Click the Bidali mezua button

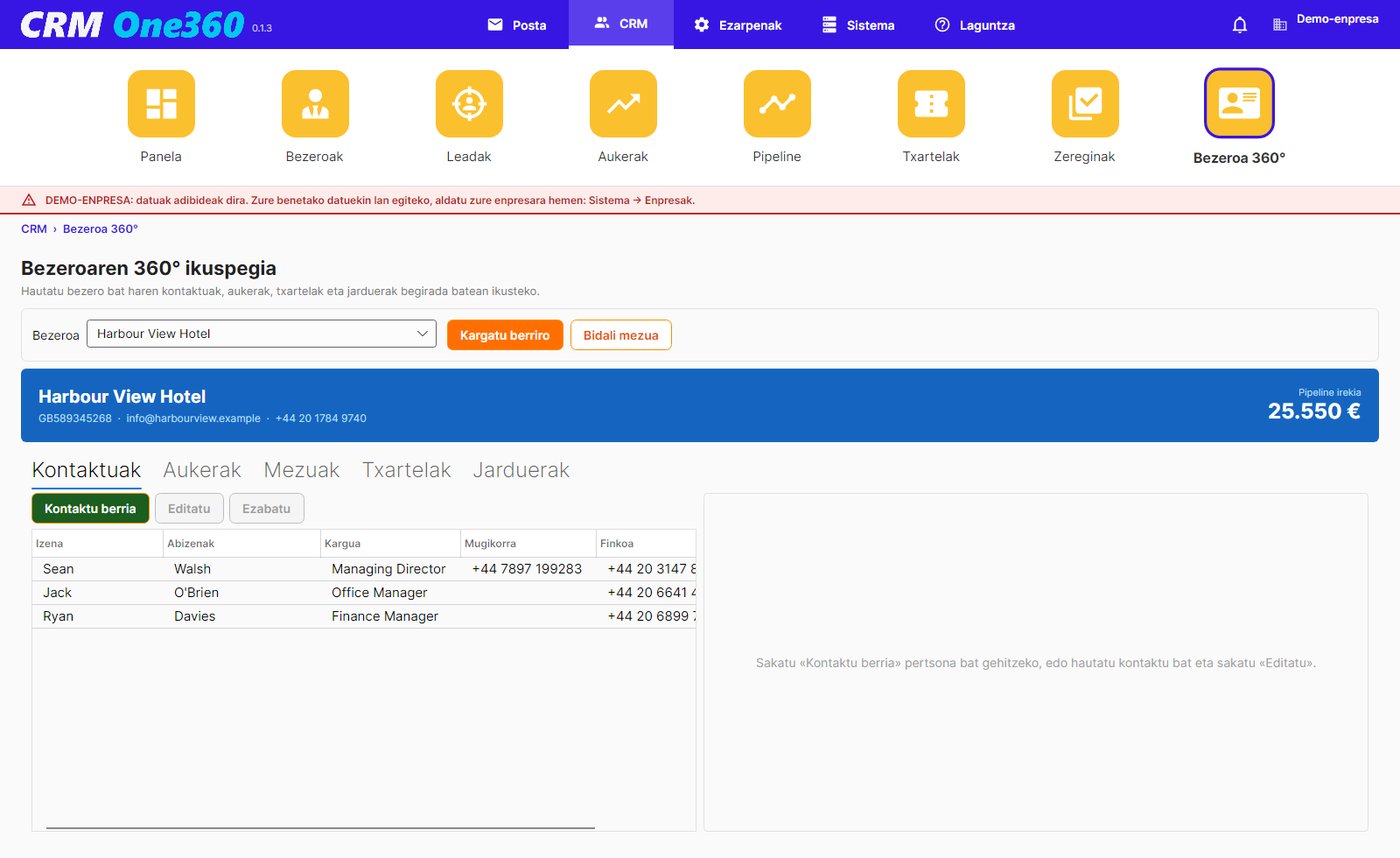621,335
